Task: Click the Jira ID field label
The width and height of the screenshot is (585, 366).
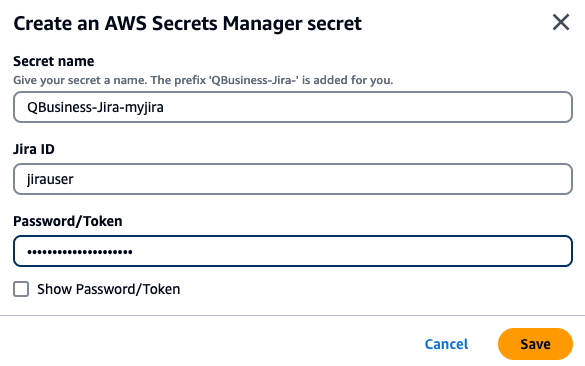Action: (34, 149)
